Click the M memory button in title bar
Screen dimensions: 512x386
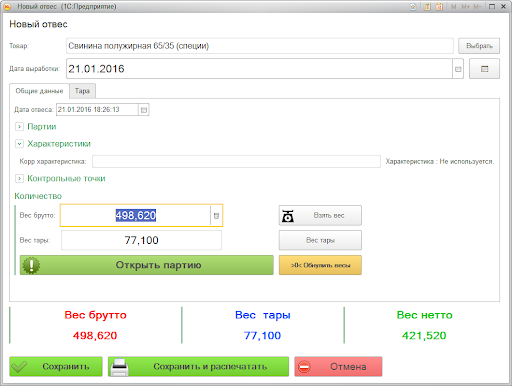coord(453,7)
